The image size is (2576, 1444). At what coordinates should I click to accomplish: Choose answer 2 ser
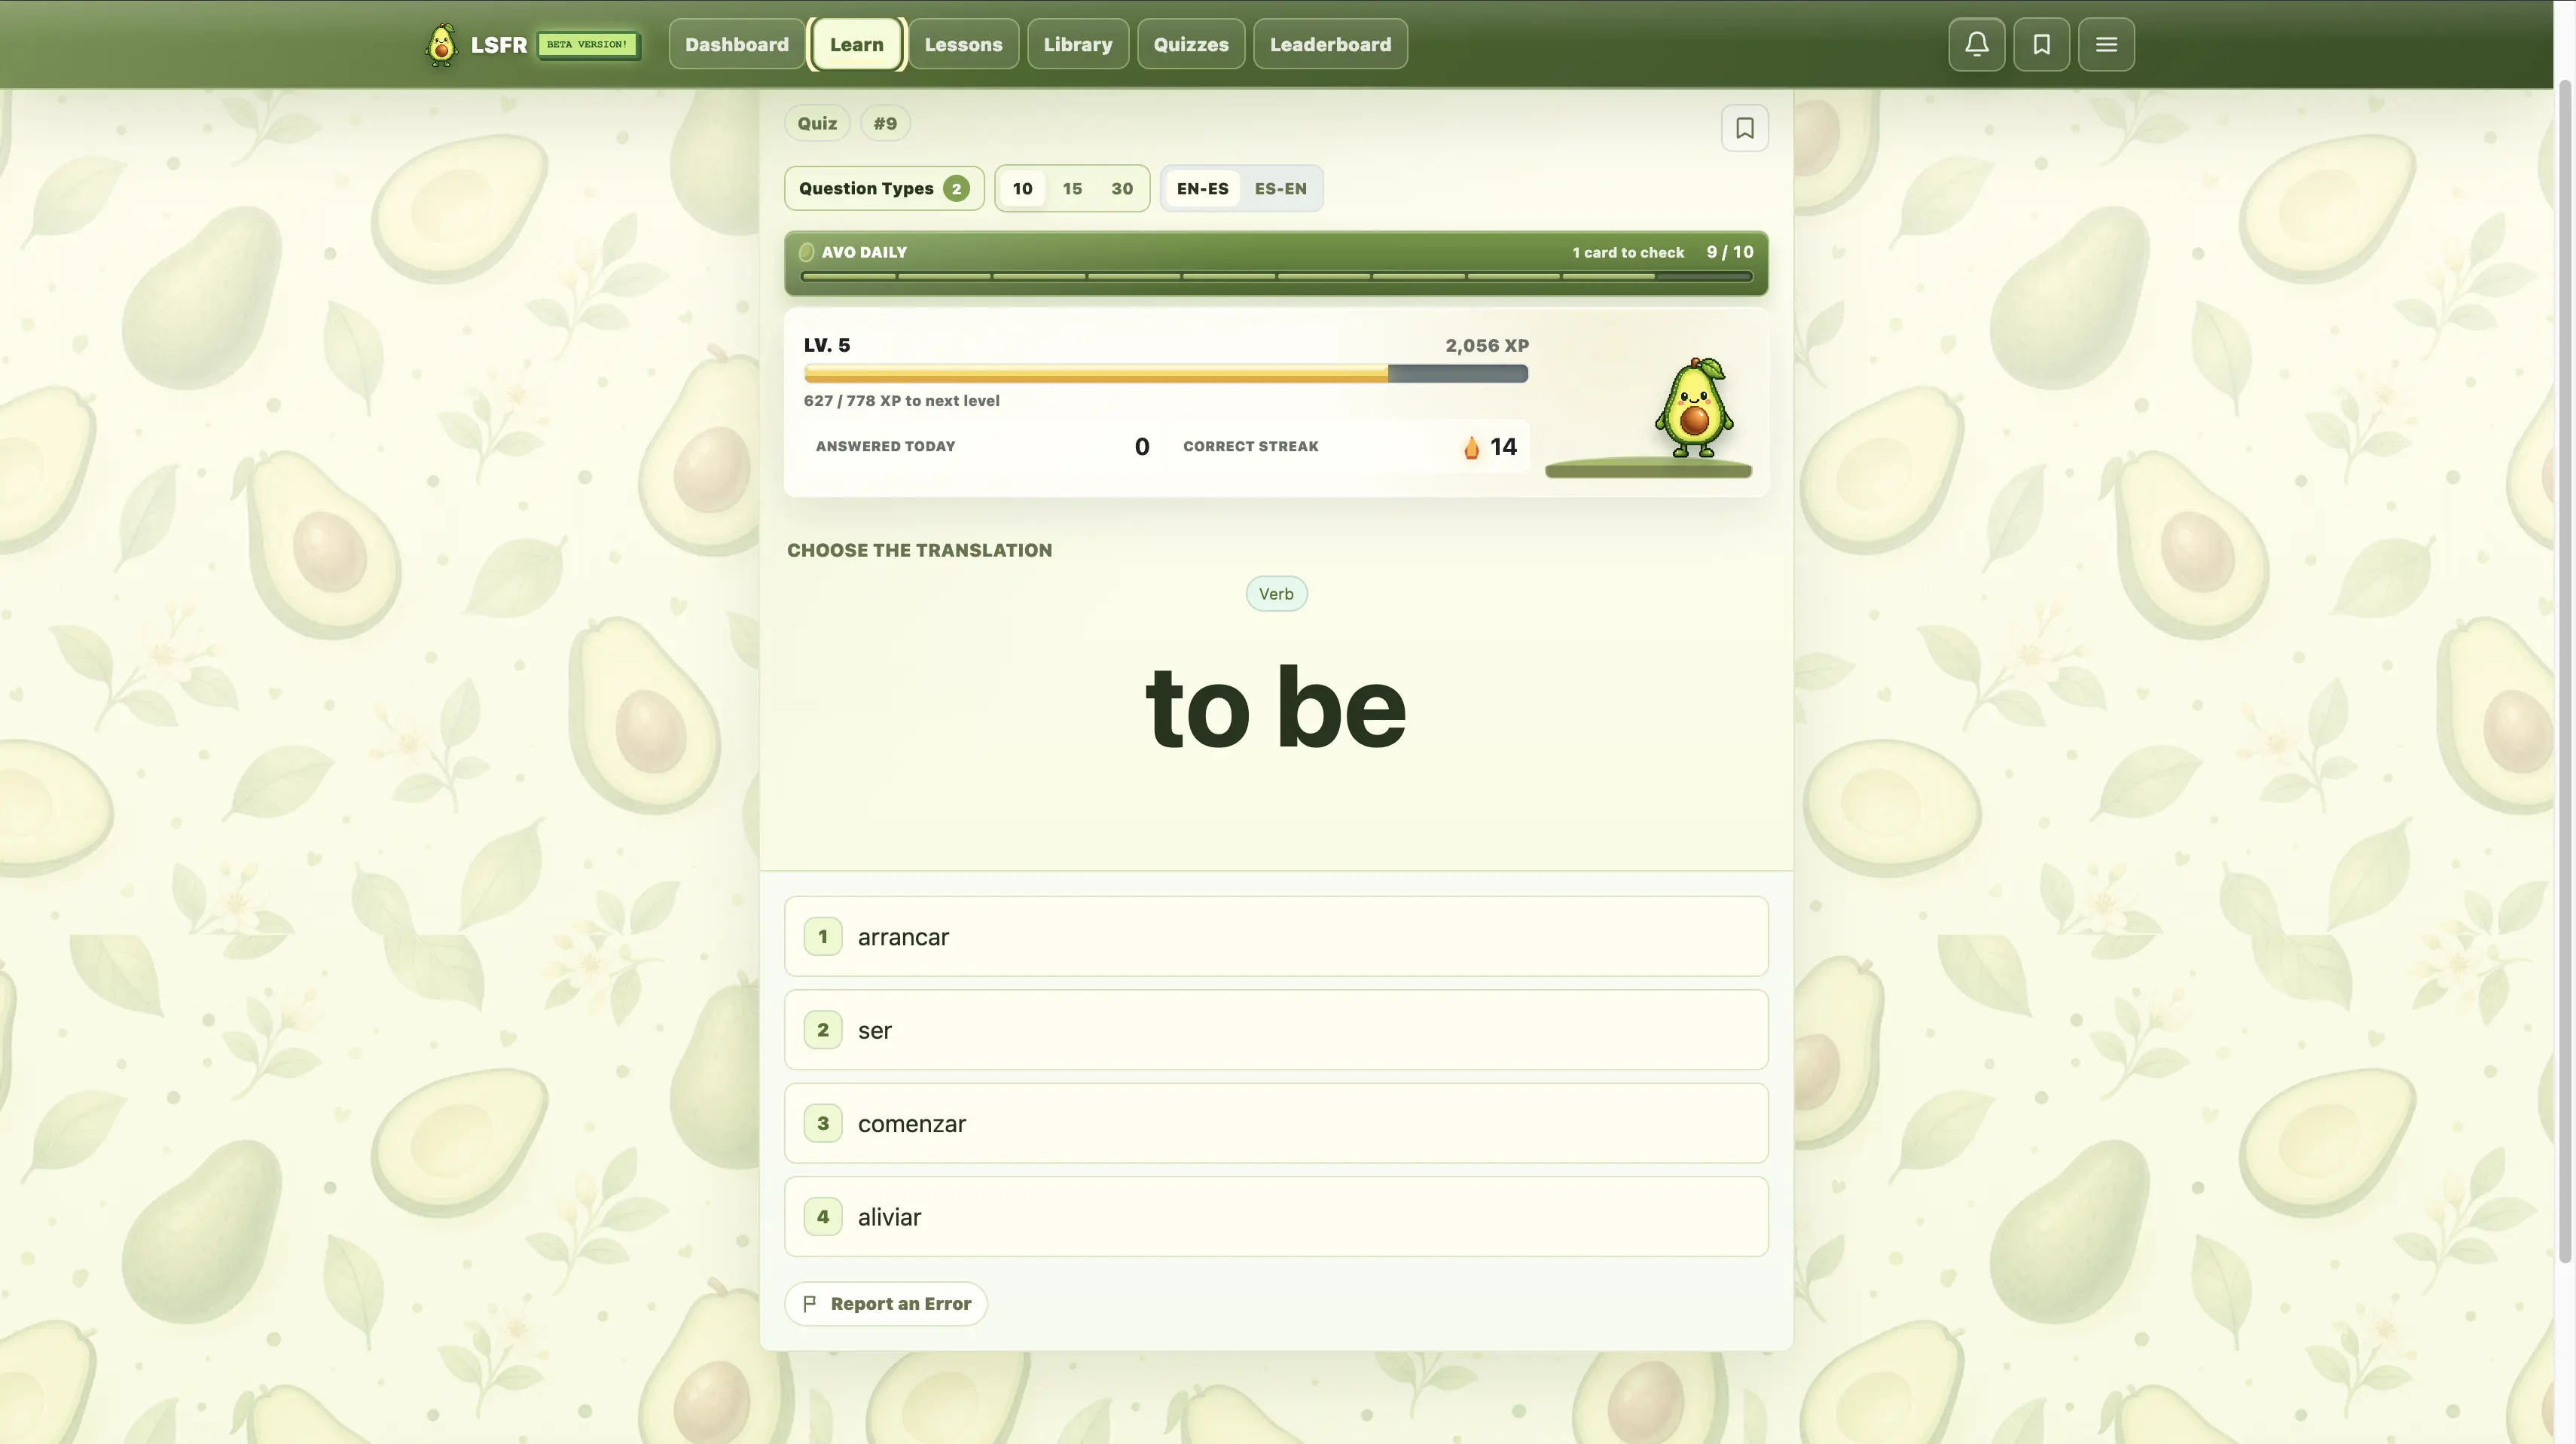tap(1276, 1030)
